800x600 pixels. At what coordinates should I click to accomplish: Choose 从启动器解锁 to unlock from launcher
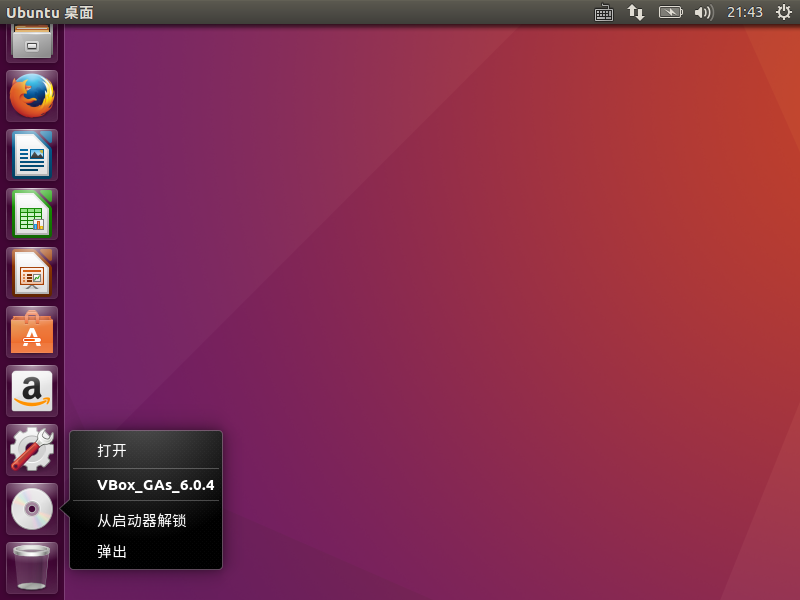[x=146, y=520]
